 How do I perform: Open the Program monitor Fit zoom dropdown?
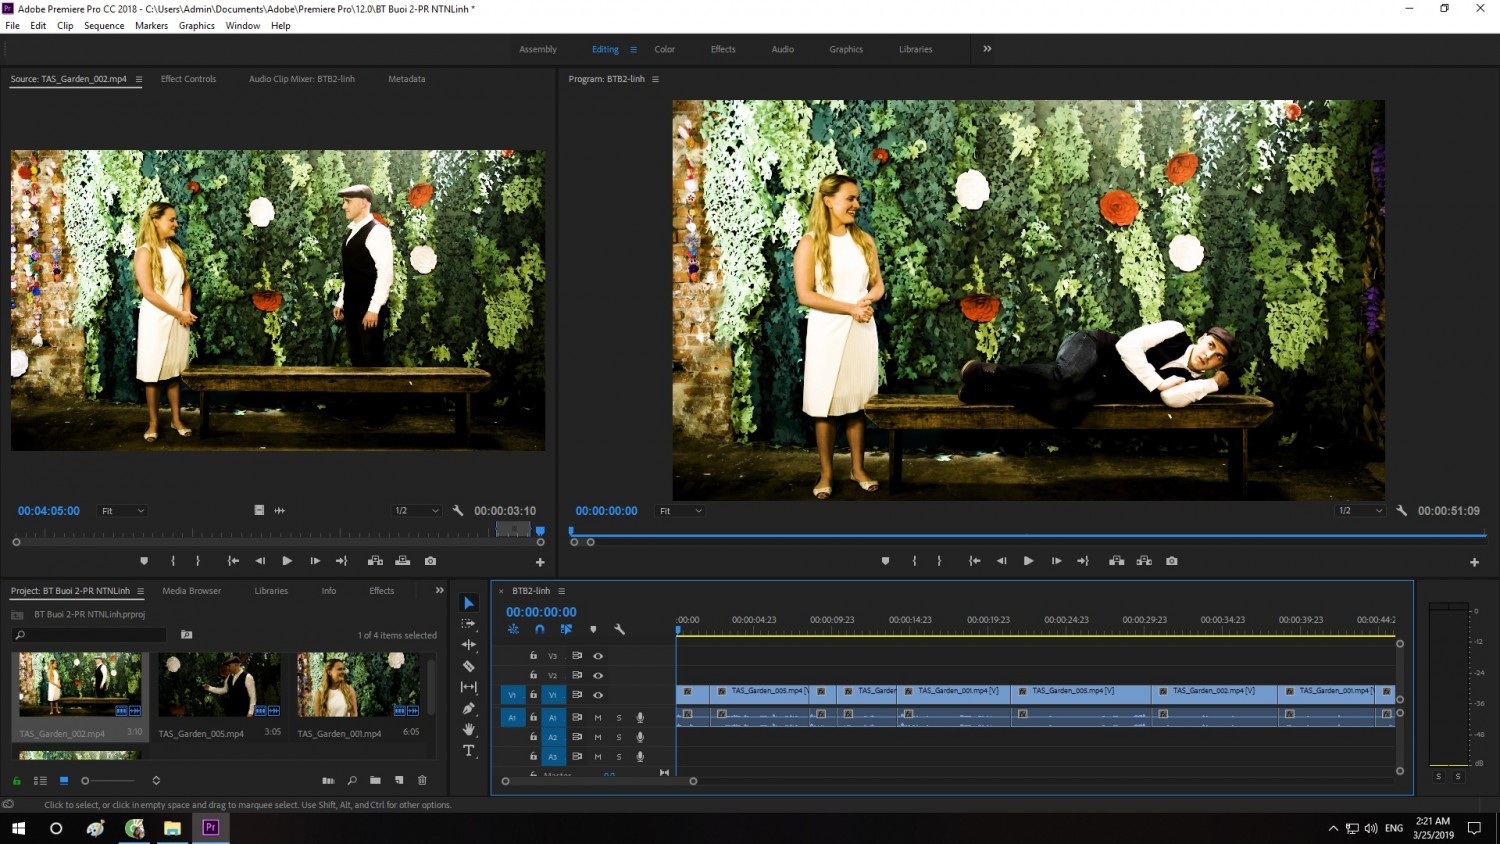tap(680, 511)
